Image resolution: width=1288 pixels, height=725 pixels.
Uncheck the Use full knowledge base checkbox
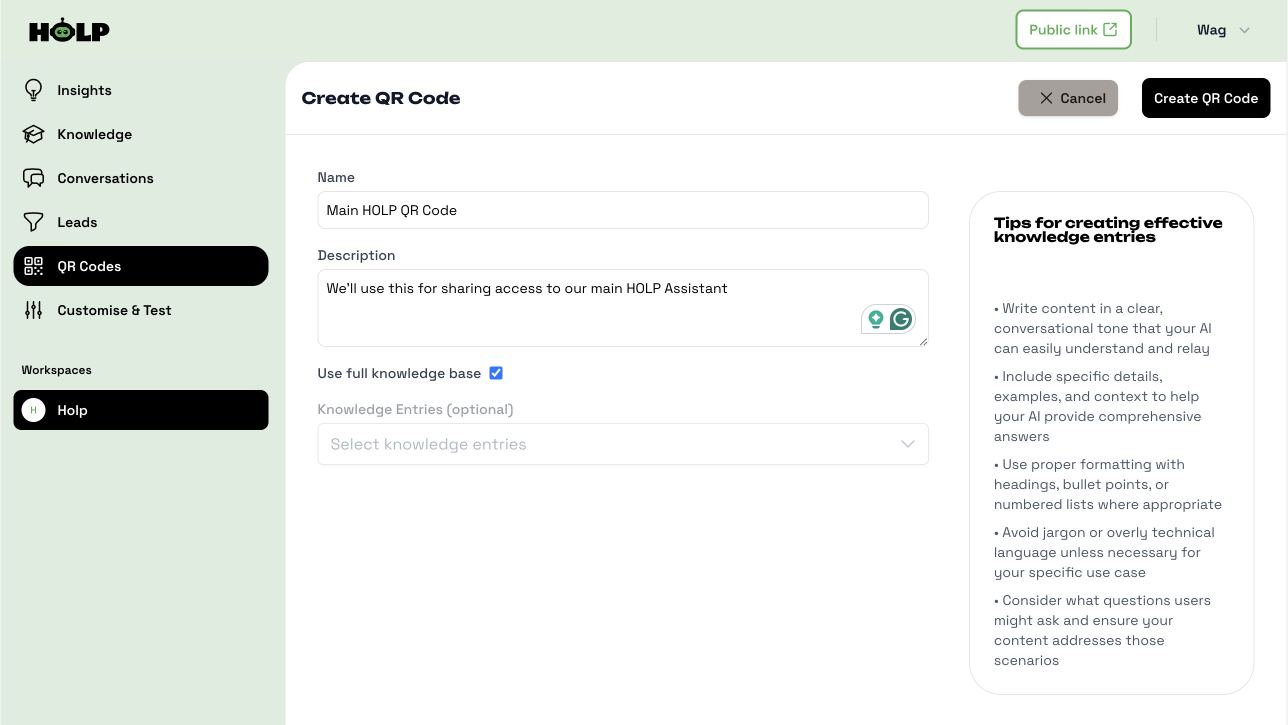pyautogui.click(x=496, y=373)
